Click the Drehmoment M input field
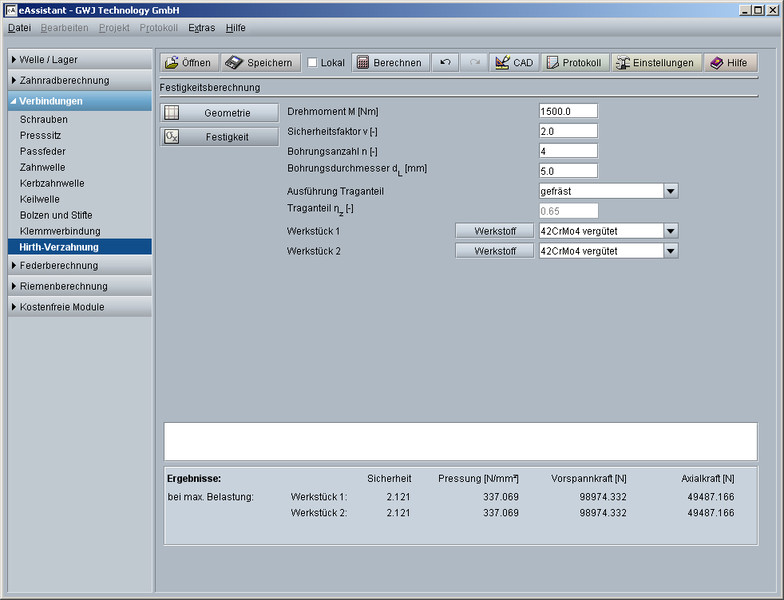Viewport: 784px width, 600px height. [x=567, y=111]
